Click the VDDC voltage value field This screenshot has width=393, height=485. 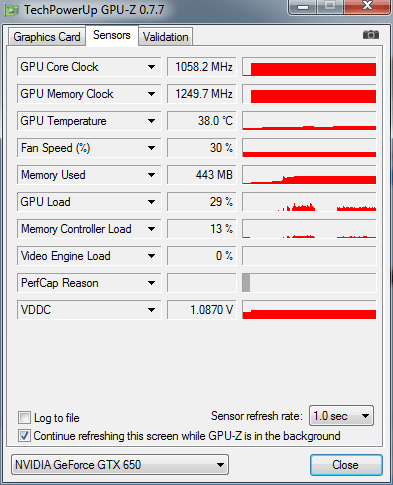(202, 310)
